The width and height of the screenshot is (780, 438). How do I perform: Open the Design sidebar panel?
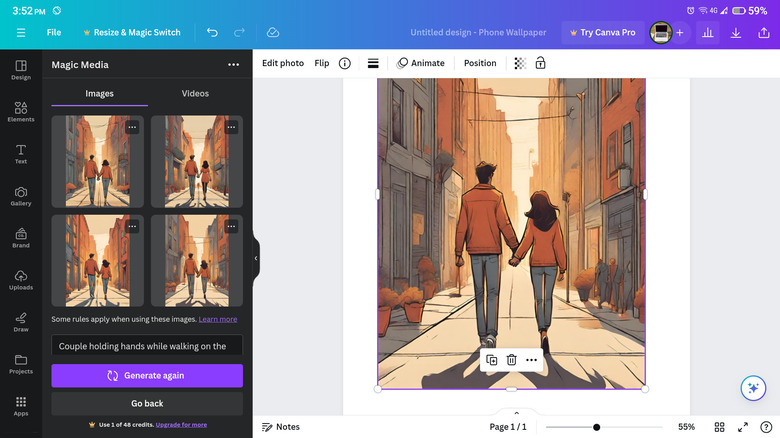[x=21, y=70]
